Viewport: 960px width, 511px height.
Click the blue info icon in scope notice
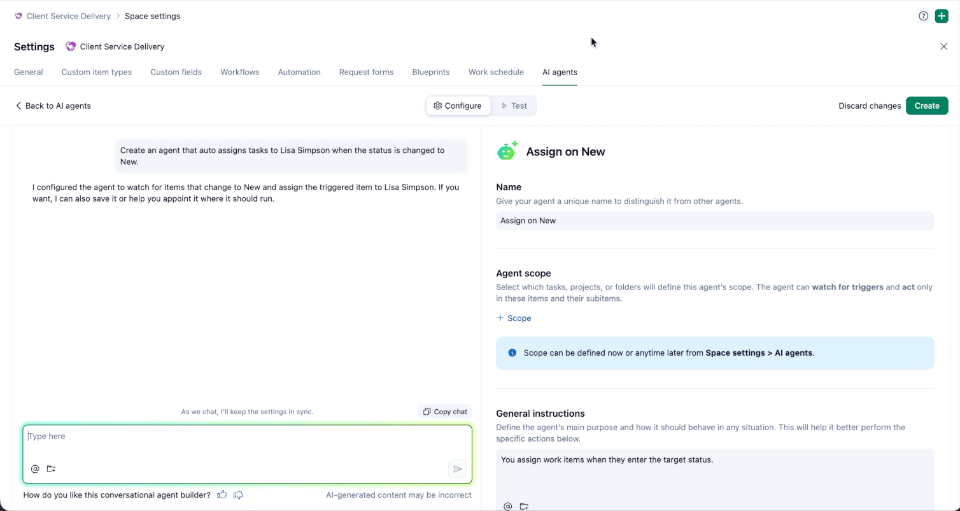pyautogui.click(x=512, y=353)
